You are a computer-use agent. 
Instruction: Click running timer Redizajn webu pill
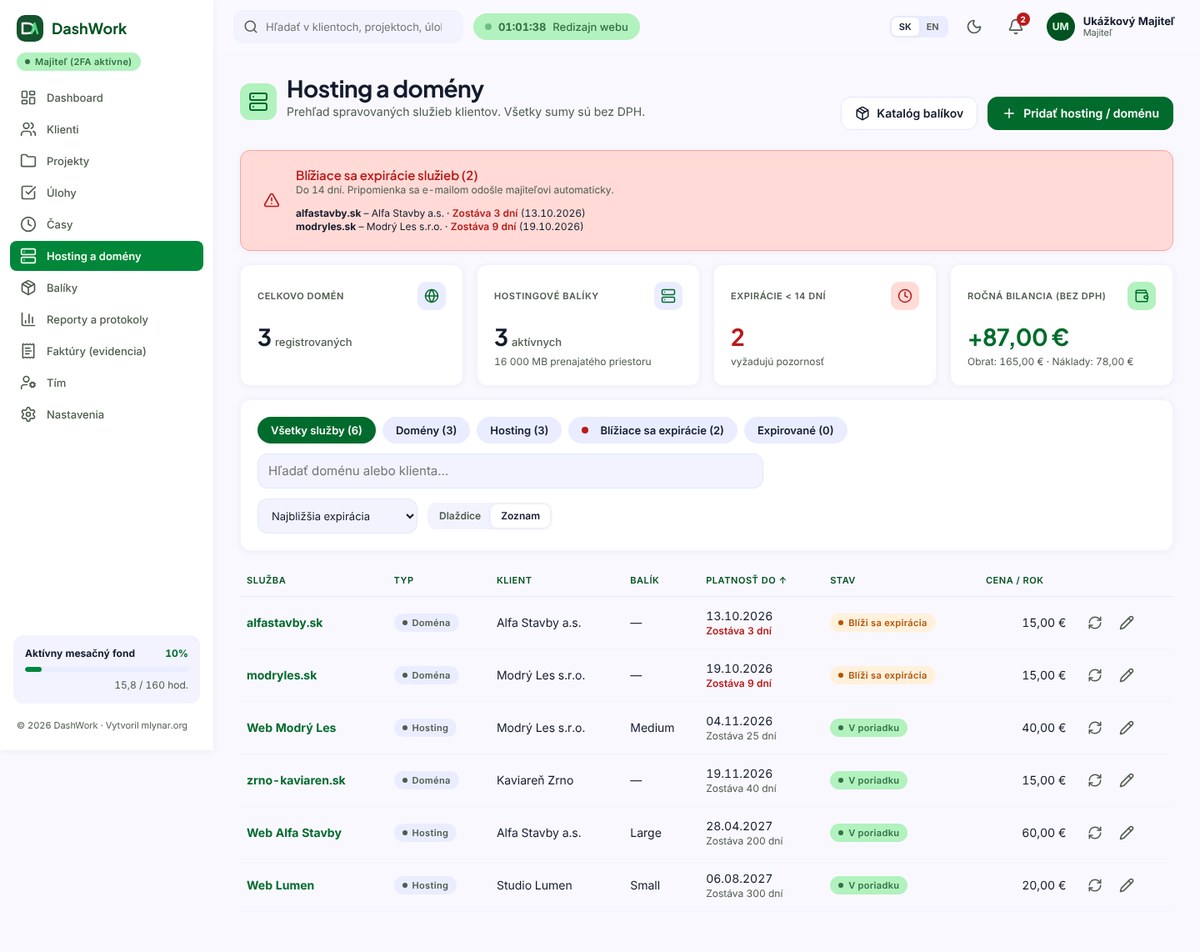(556, 27)
